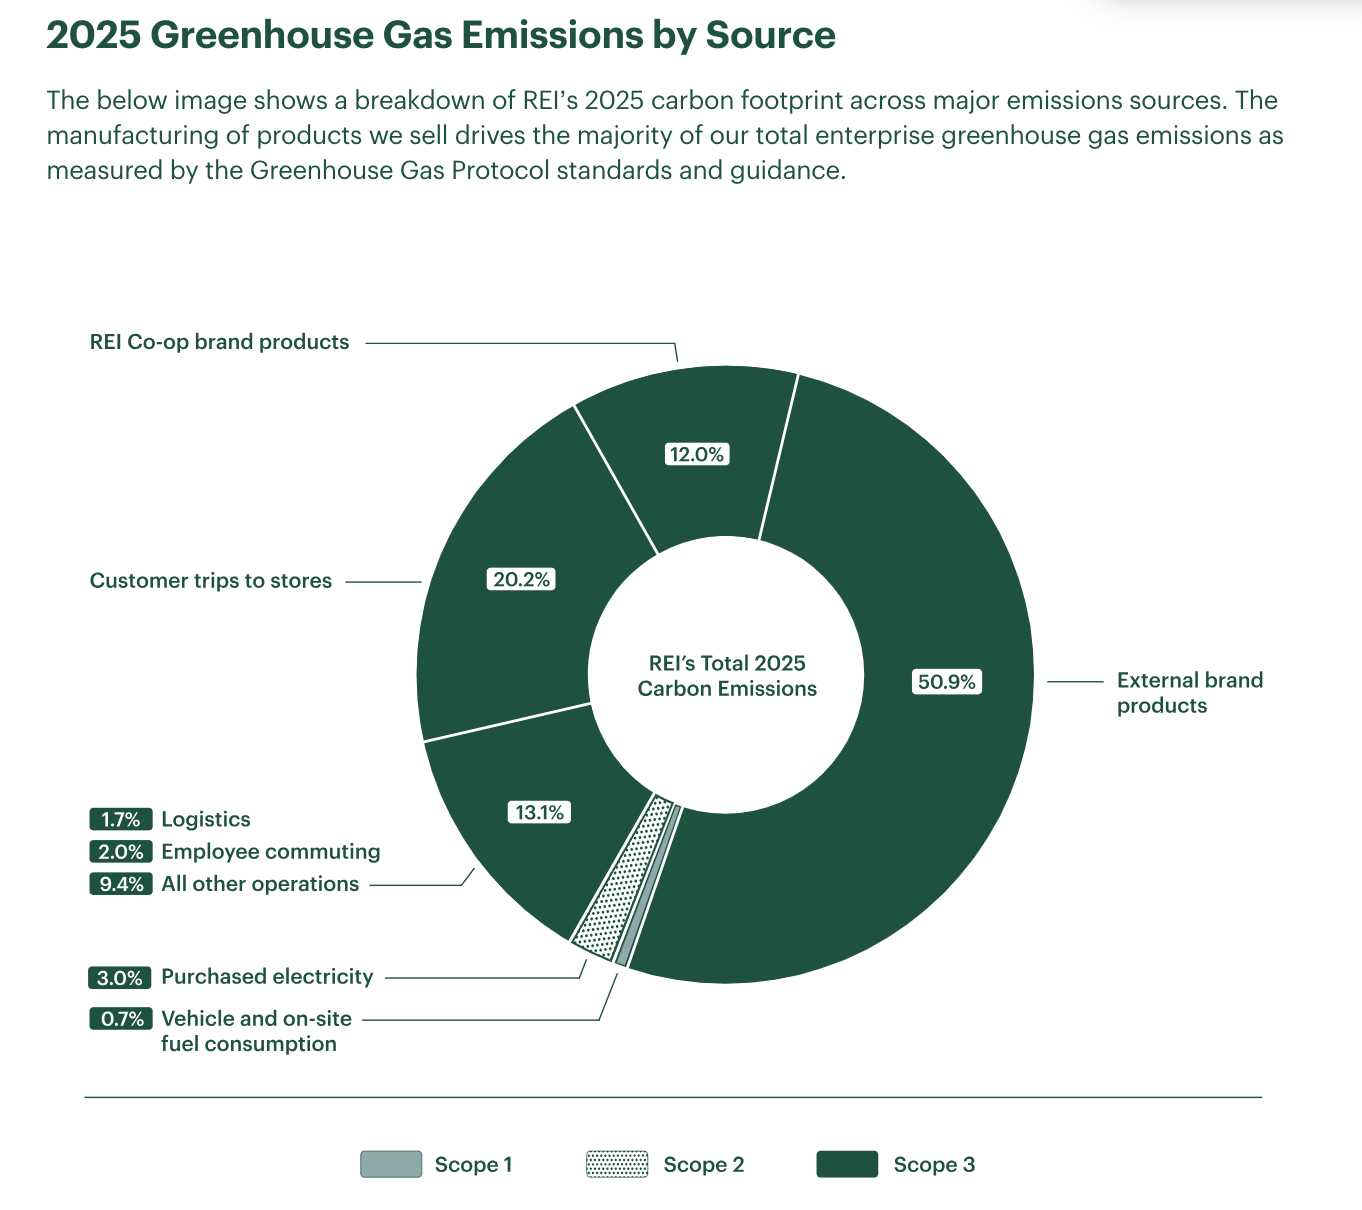Click the "REI Co-op brand products" label
Screen dimensions: 1362x1210
click(x=220, y=342)
